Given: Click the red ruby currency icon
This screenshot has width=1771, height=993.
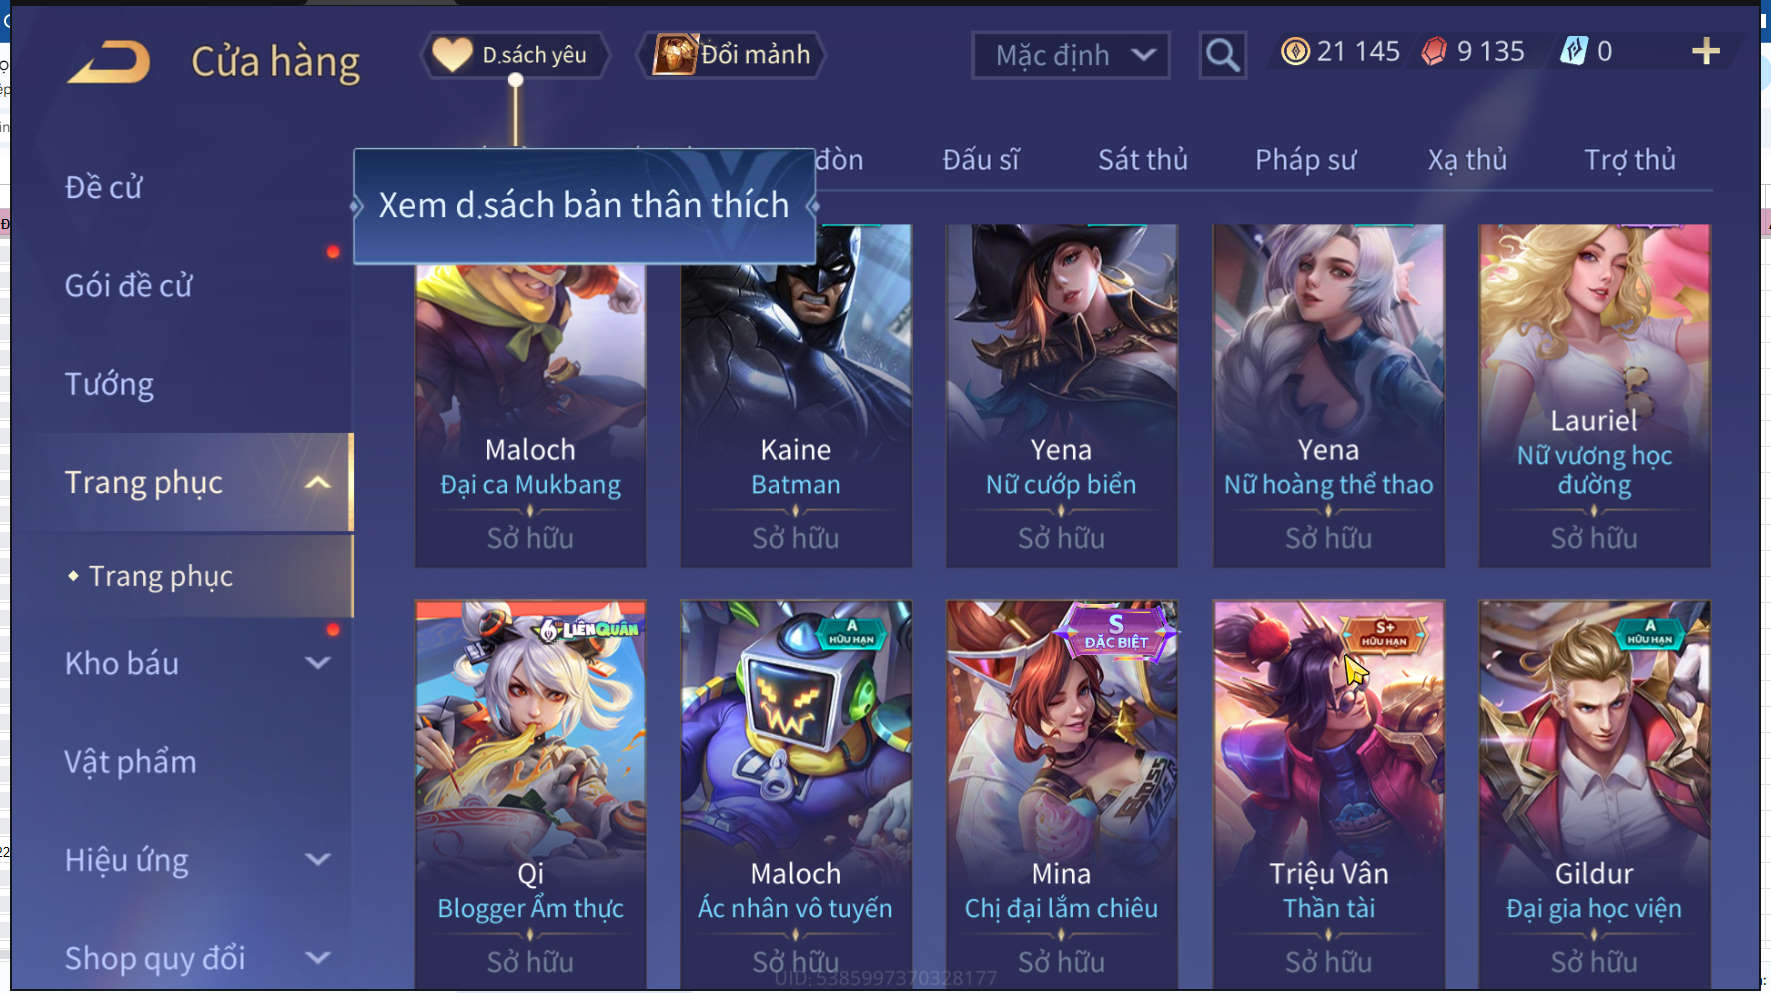Looking at the screenshot, I should coord(1434,51).
